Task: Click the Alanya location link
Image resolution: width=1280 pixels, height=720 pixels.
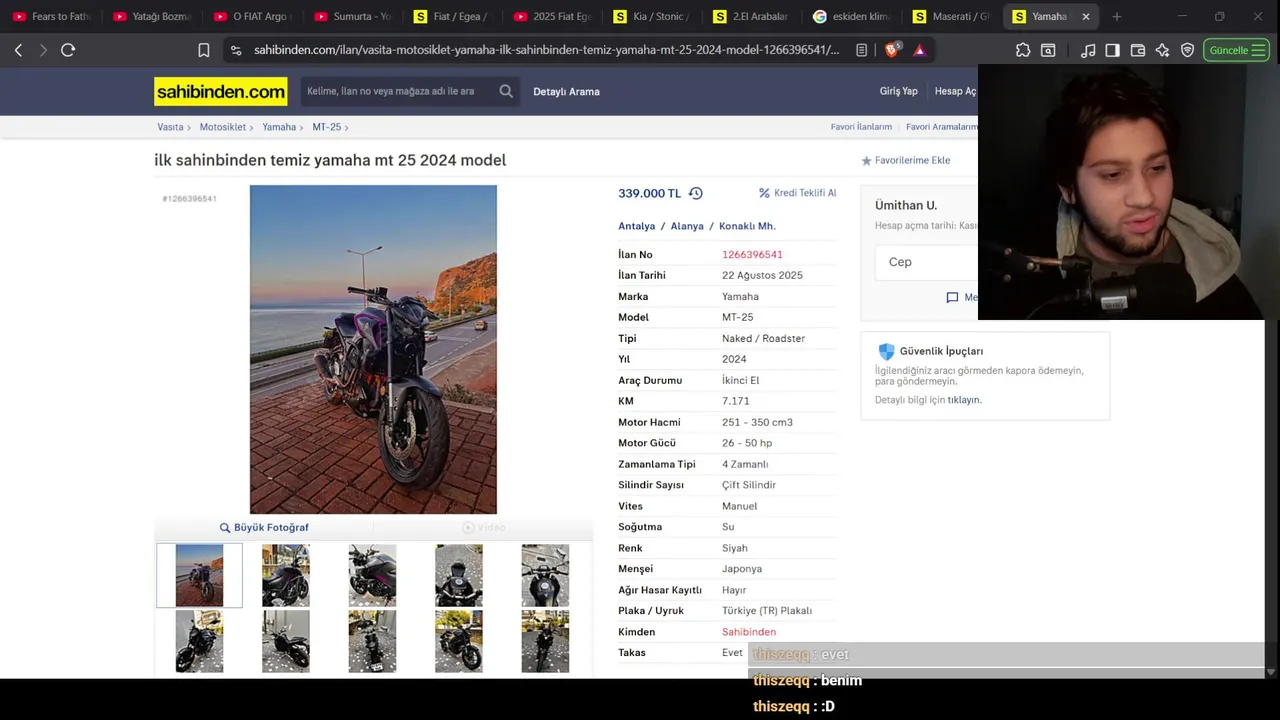Action: coord(687,226)
